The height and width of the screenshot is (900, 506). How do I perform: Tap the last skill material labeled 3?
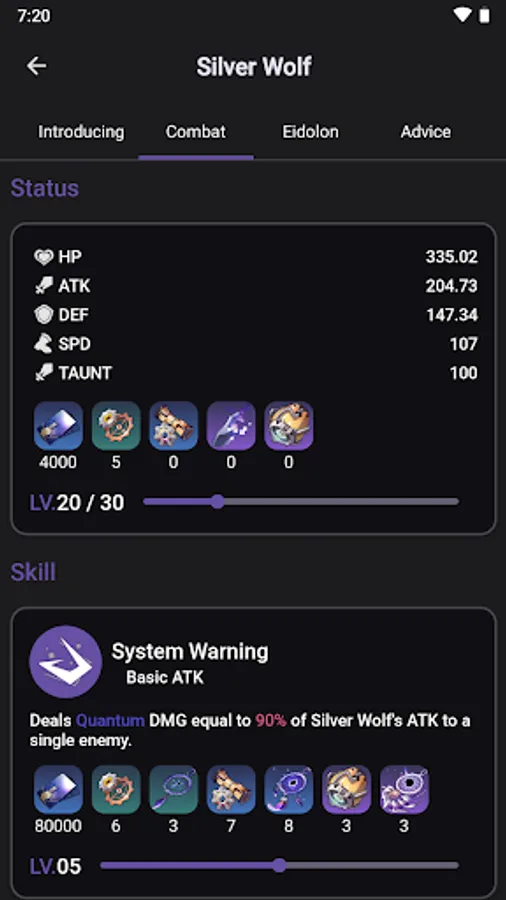click(404, 789)
